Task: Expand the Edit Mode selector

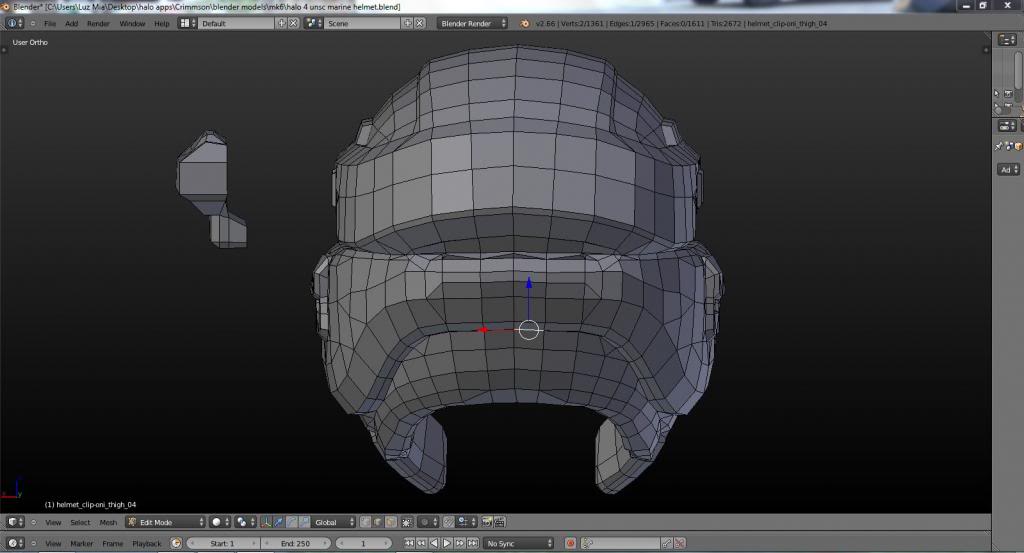Action: click(166, 522)
